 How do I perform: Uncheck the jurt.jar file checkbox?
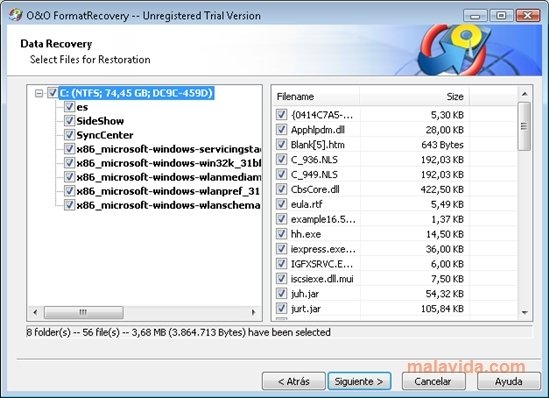pyautogui.click(x=282, y=308)
